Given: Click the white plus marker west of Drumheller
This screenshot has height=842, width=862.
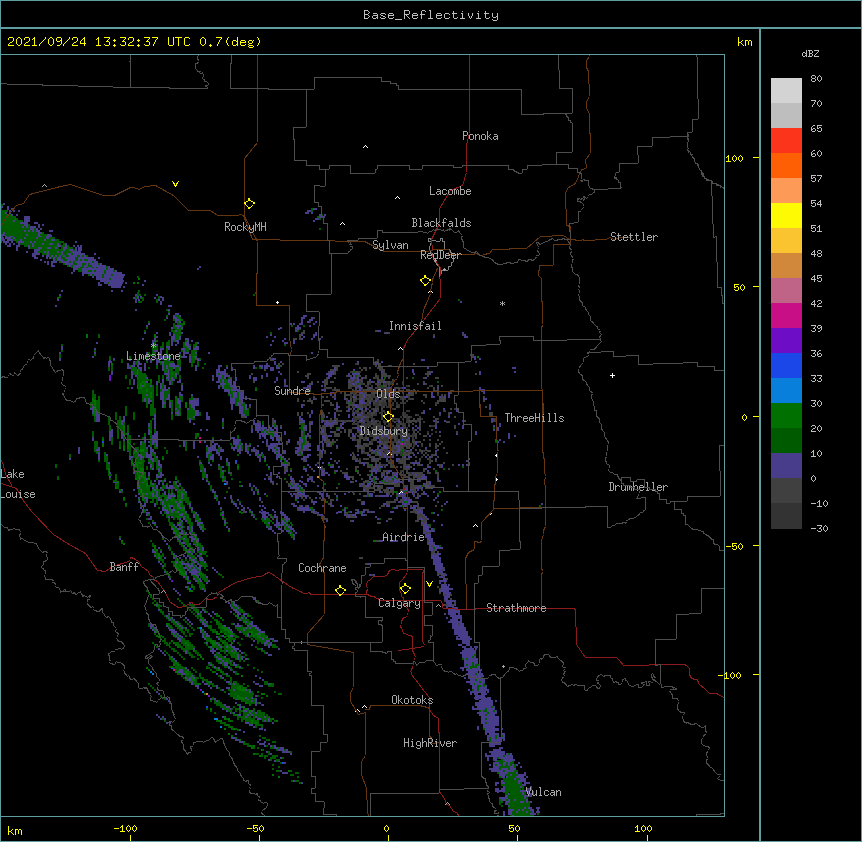Looking at the screenshot, I should [612, 375].
